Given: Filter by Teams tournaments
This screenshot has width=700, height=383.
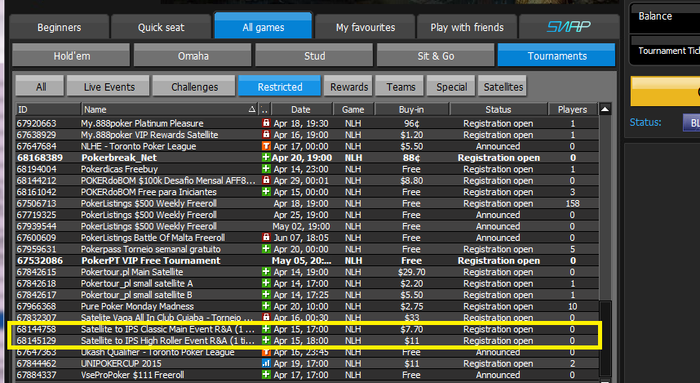Looking at the screenshot, I should [400, 87].
